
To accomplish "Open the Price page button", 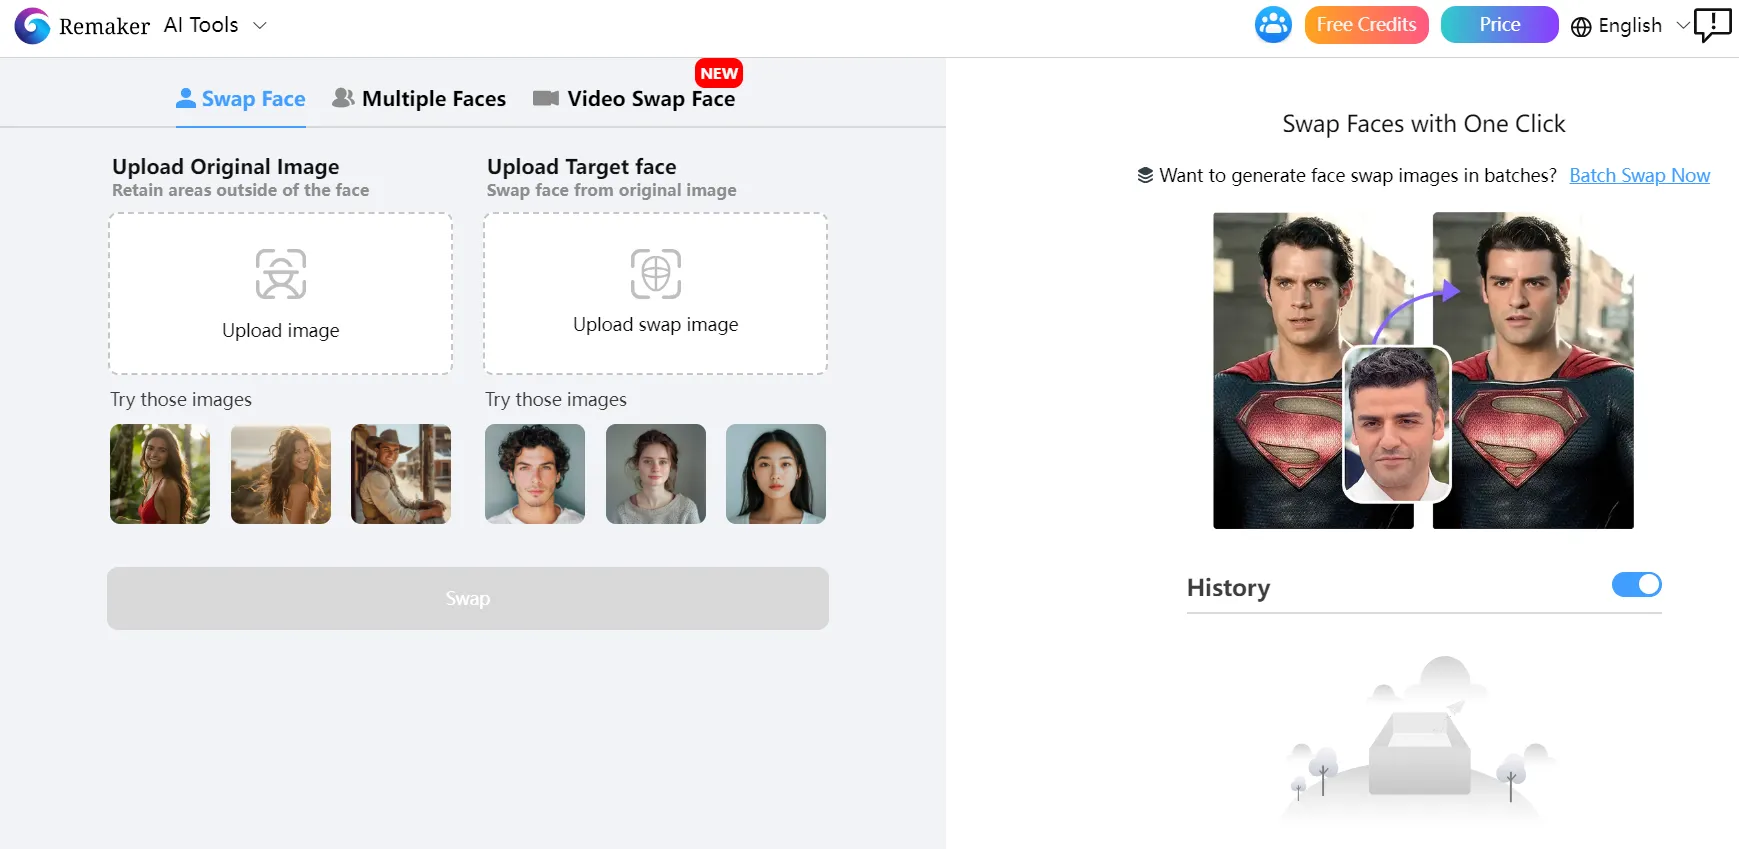I will coord(1499,25).
